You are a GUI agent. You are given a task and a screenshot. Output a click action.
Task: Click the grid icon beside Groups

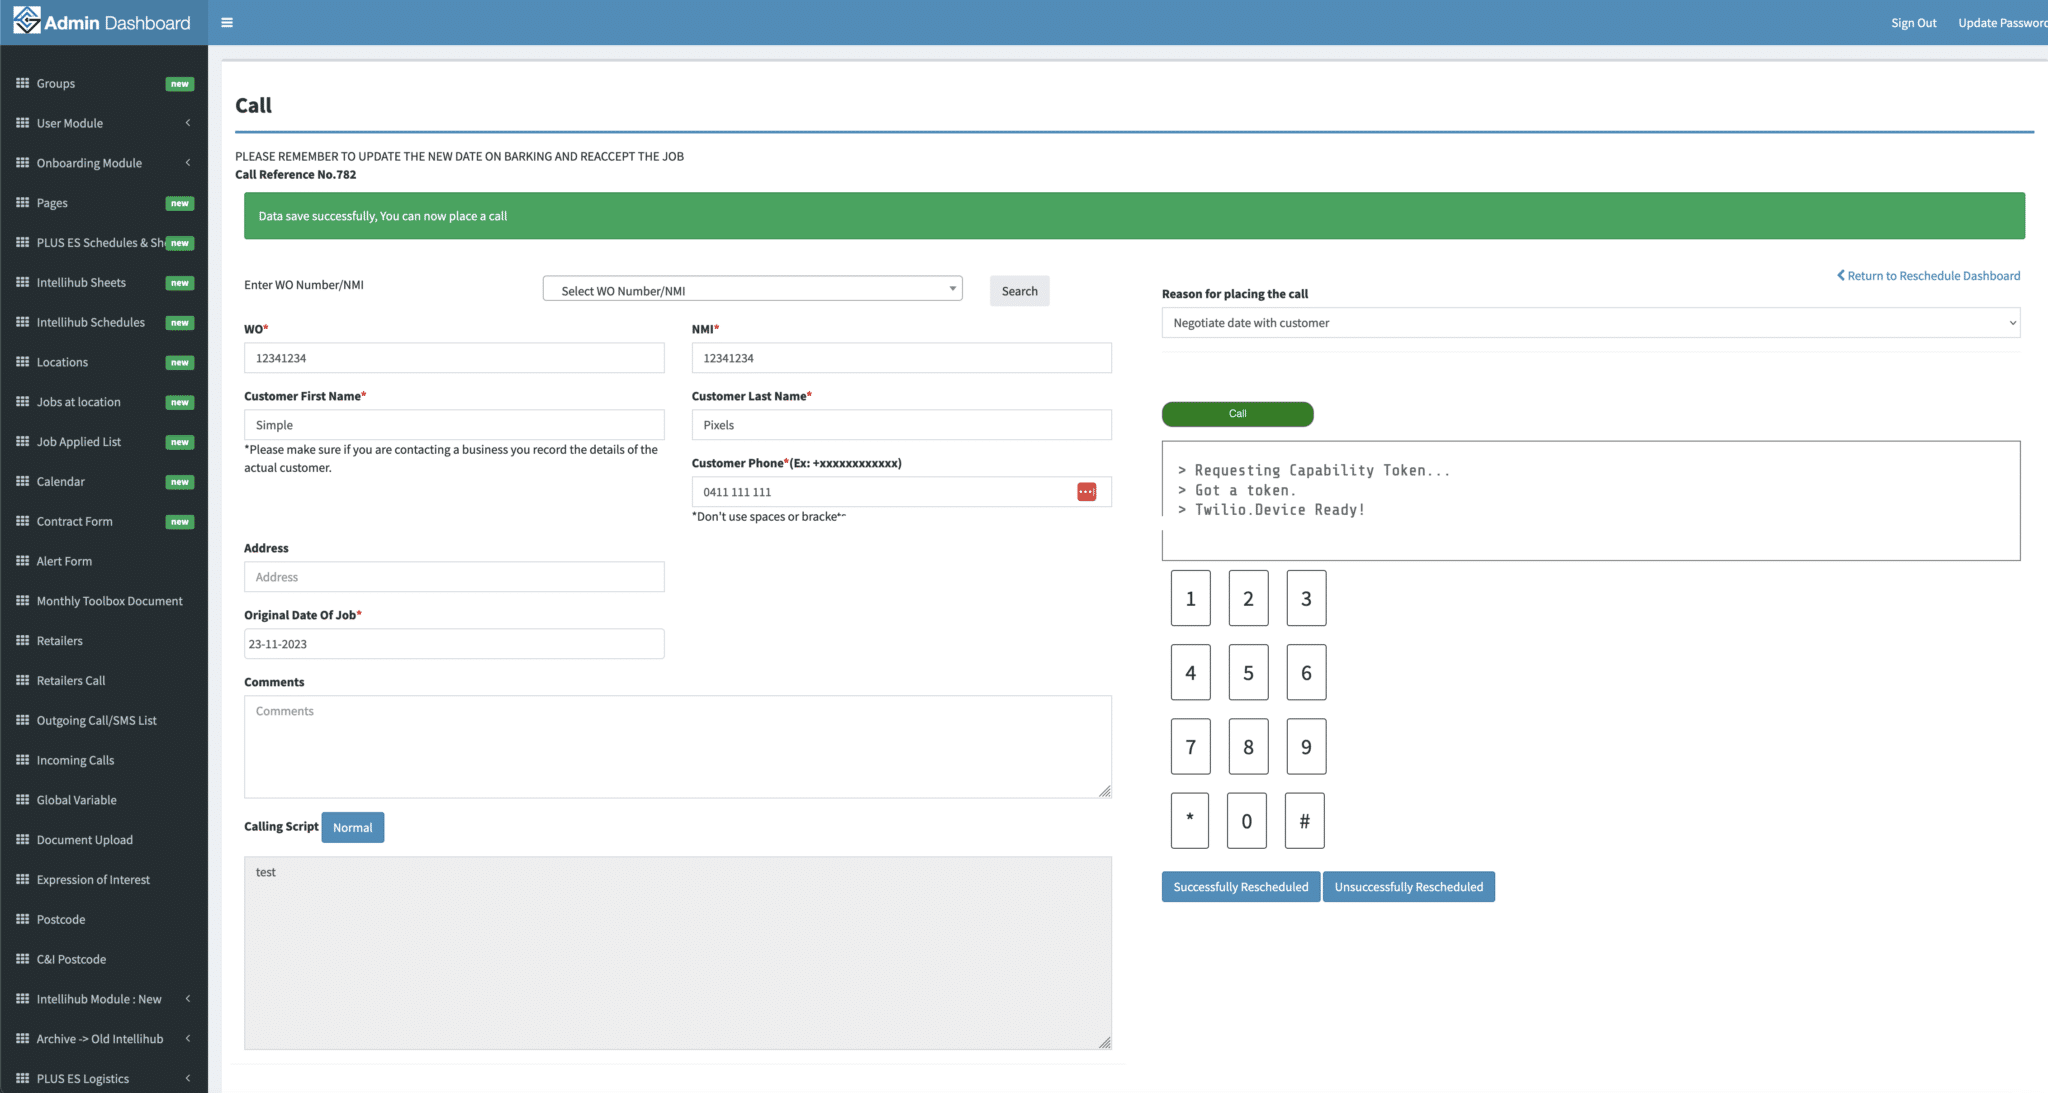tap(22, 83)
